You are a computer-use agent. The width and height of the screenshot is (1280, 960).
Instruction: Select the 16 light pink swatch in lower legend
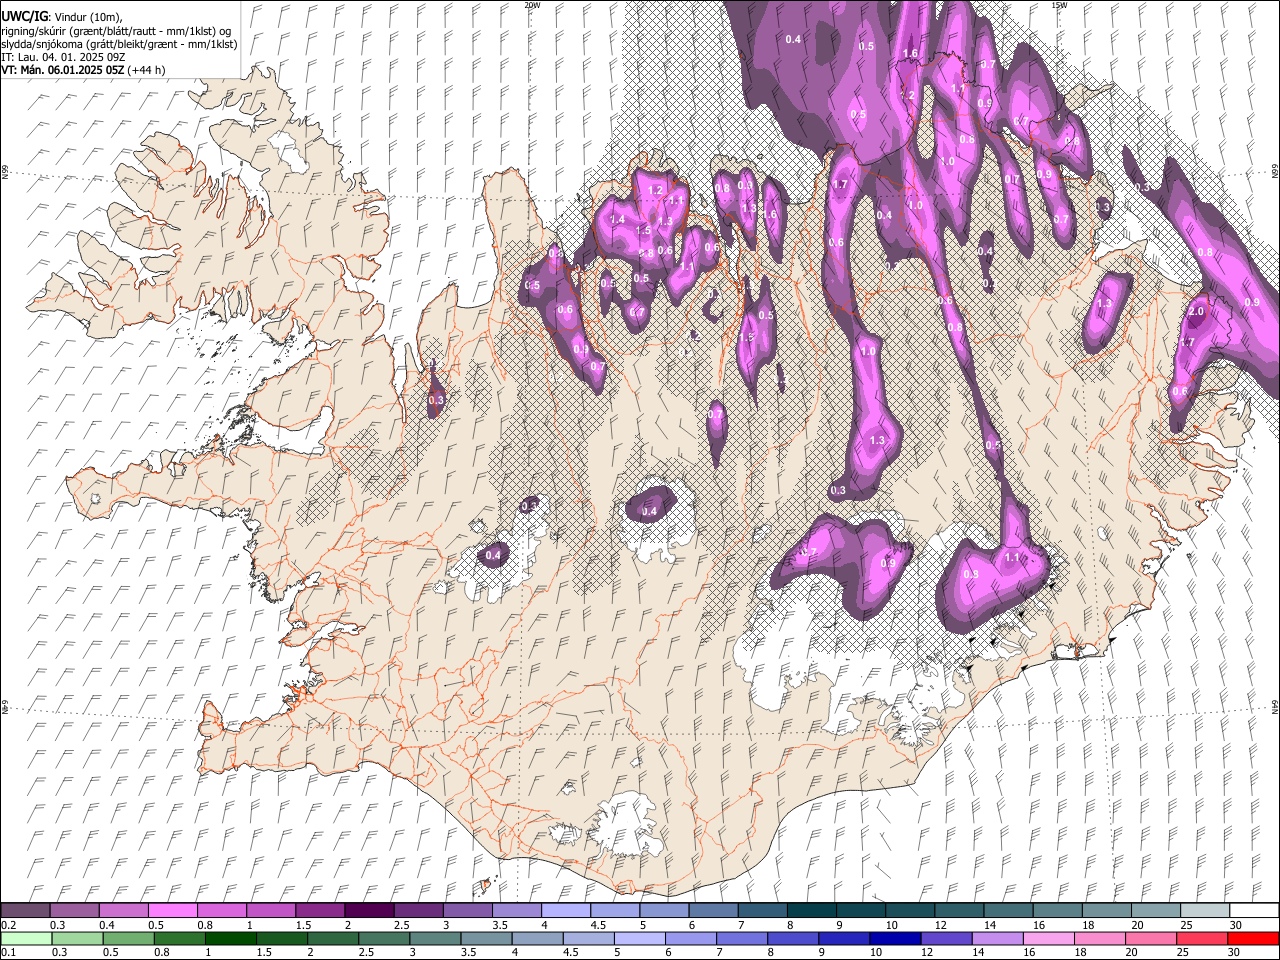(1048, 938)
